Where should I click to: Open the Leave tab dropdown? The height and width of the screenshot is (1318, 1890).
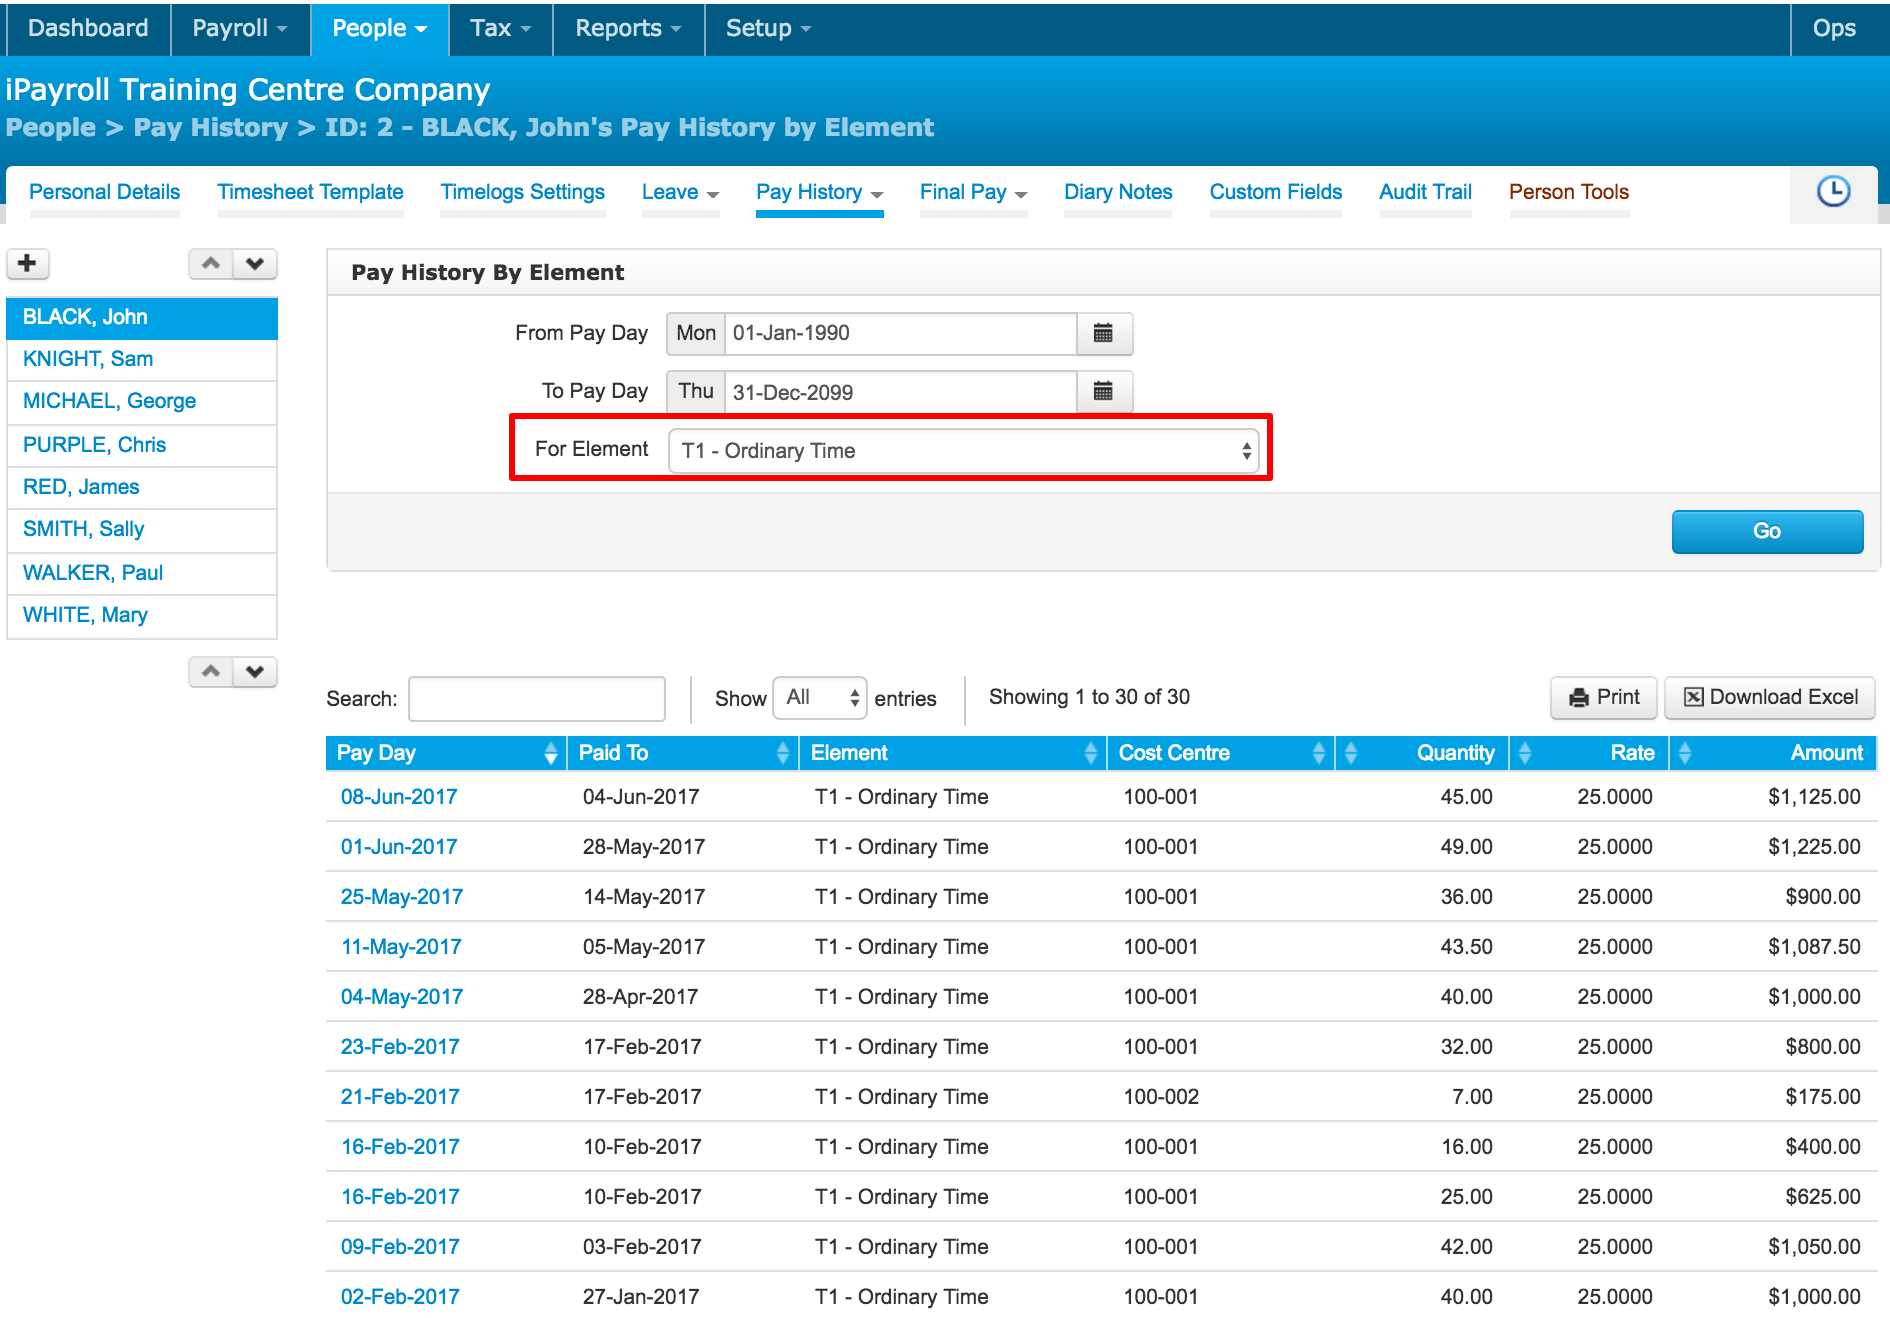[x=680, y=192]
